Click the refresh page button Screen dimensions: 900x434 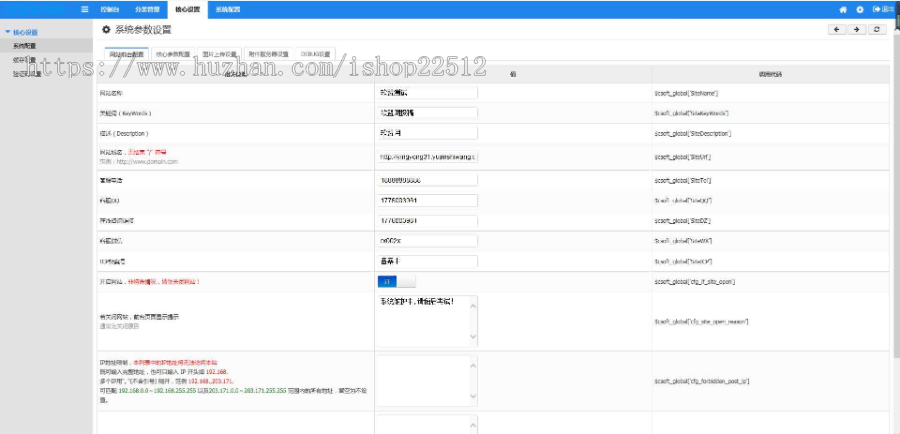click(876, 30)
